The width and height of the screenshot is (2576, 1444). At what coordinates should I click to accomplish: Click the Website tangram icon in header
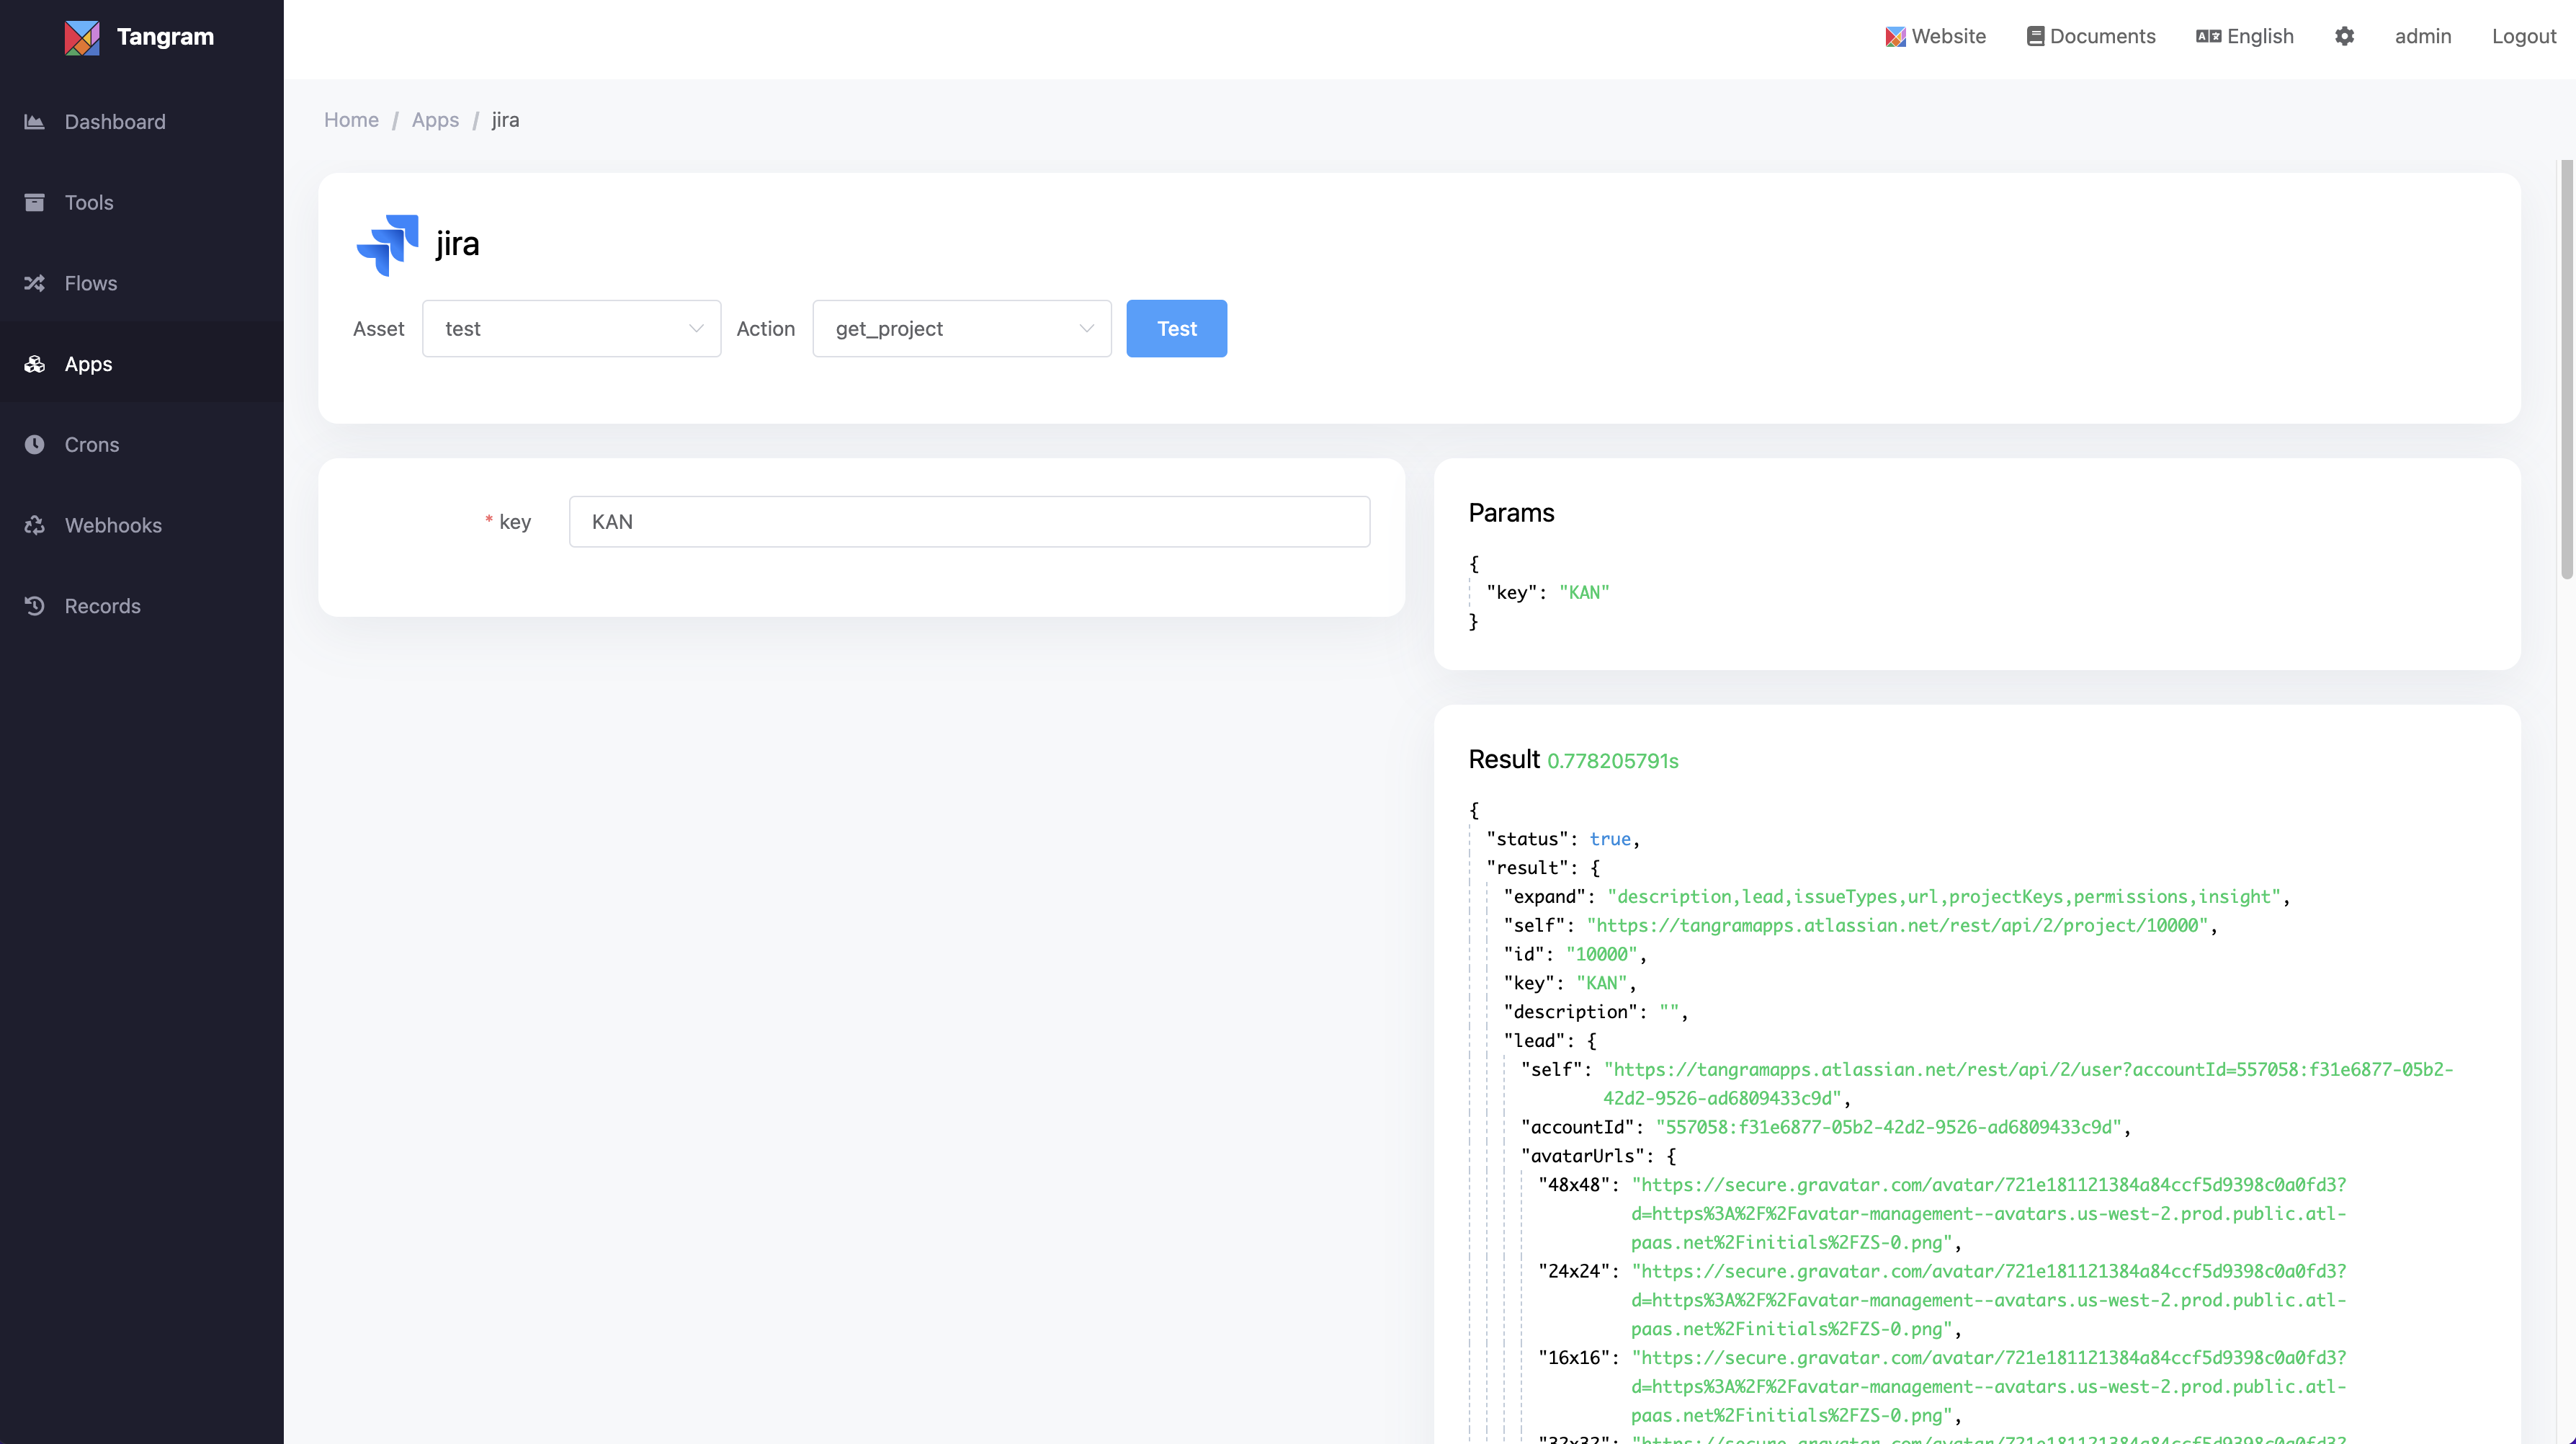click(x=1895, y=37)
